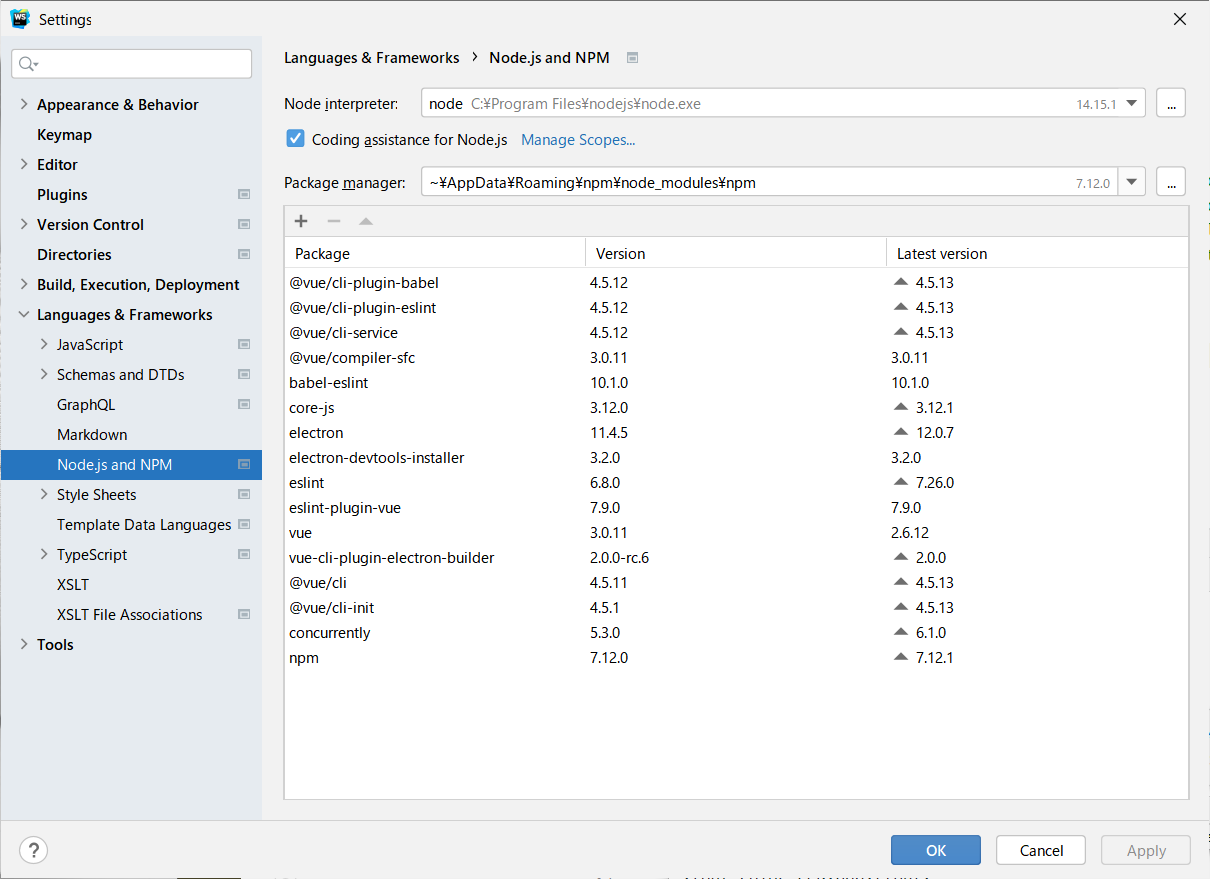Click project-level icon next to XSLT File Associations
Image resolution: width=1210 pixels, height=879 pixels.
point(243,615)
